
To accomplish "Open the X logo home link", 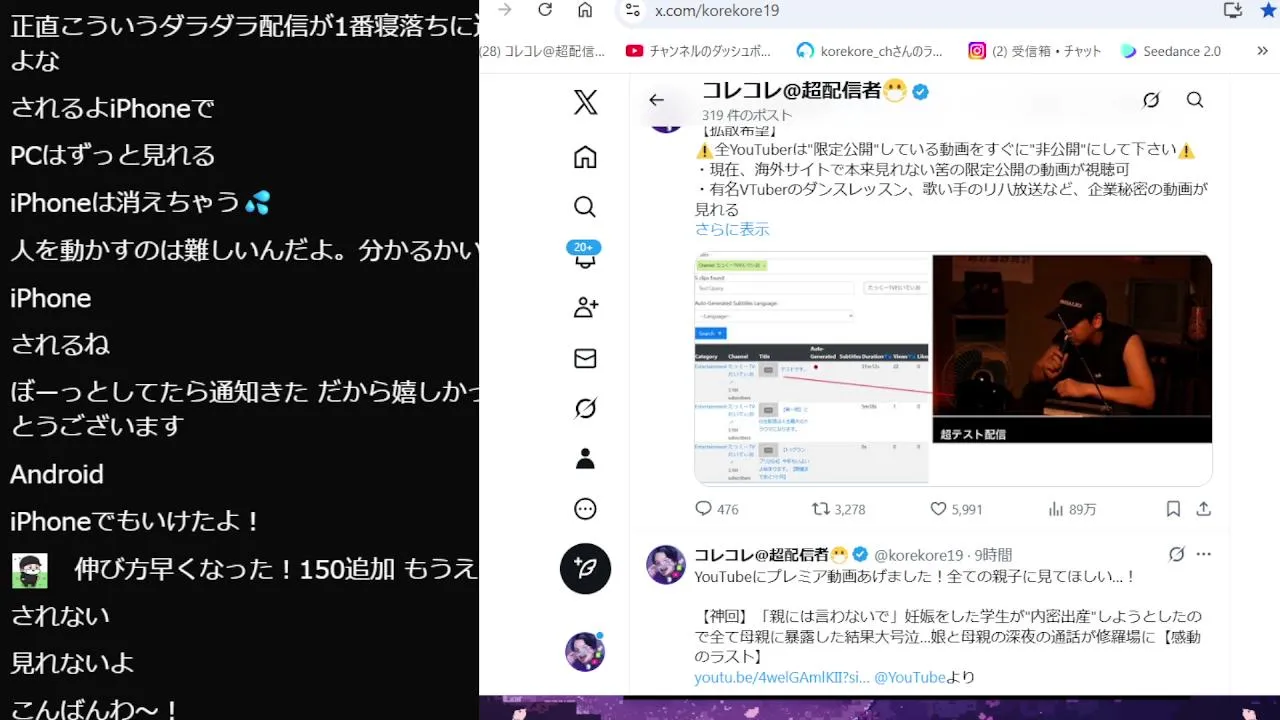I will pos(586,102).
